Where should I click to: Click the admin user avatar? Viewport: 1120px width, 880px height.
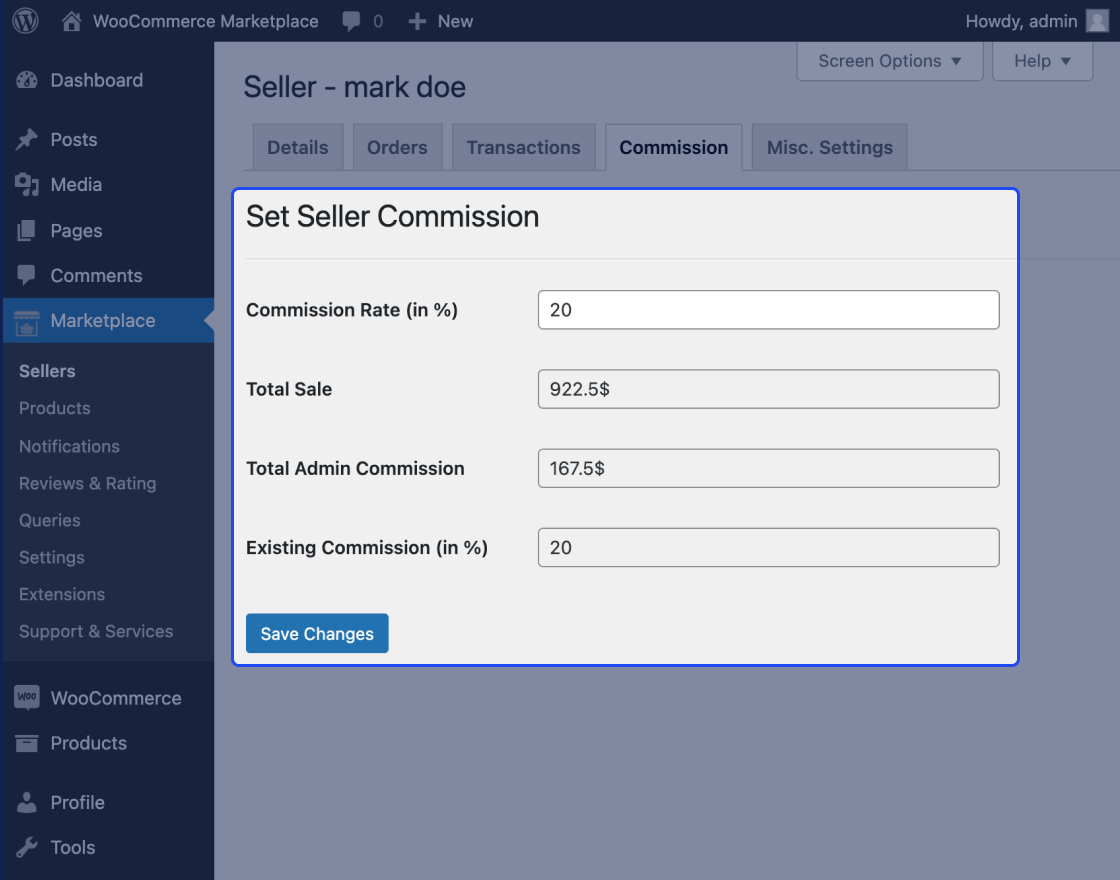coord(1097,21)
